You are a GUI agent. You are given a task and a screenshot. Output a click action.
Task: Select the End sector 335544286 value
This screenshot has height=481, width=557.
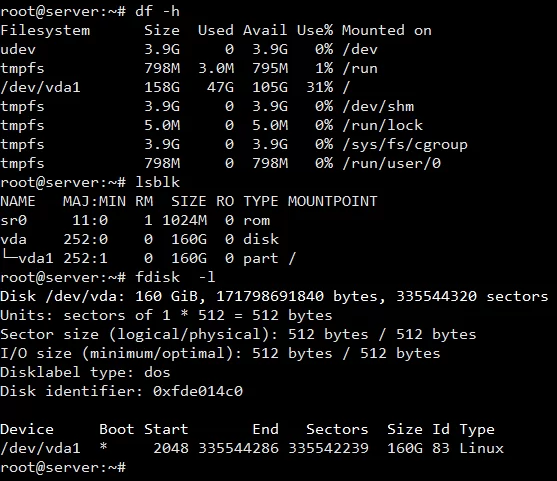(238, 448)
